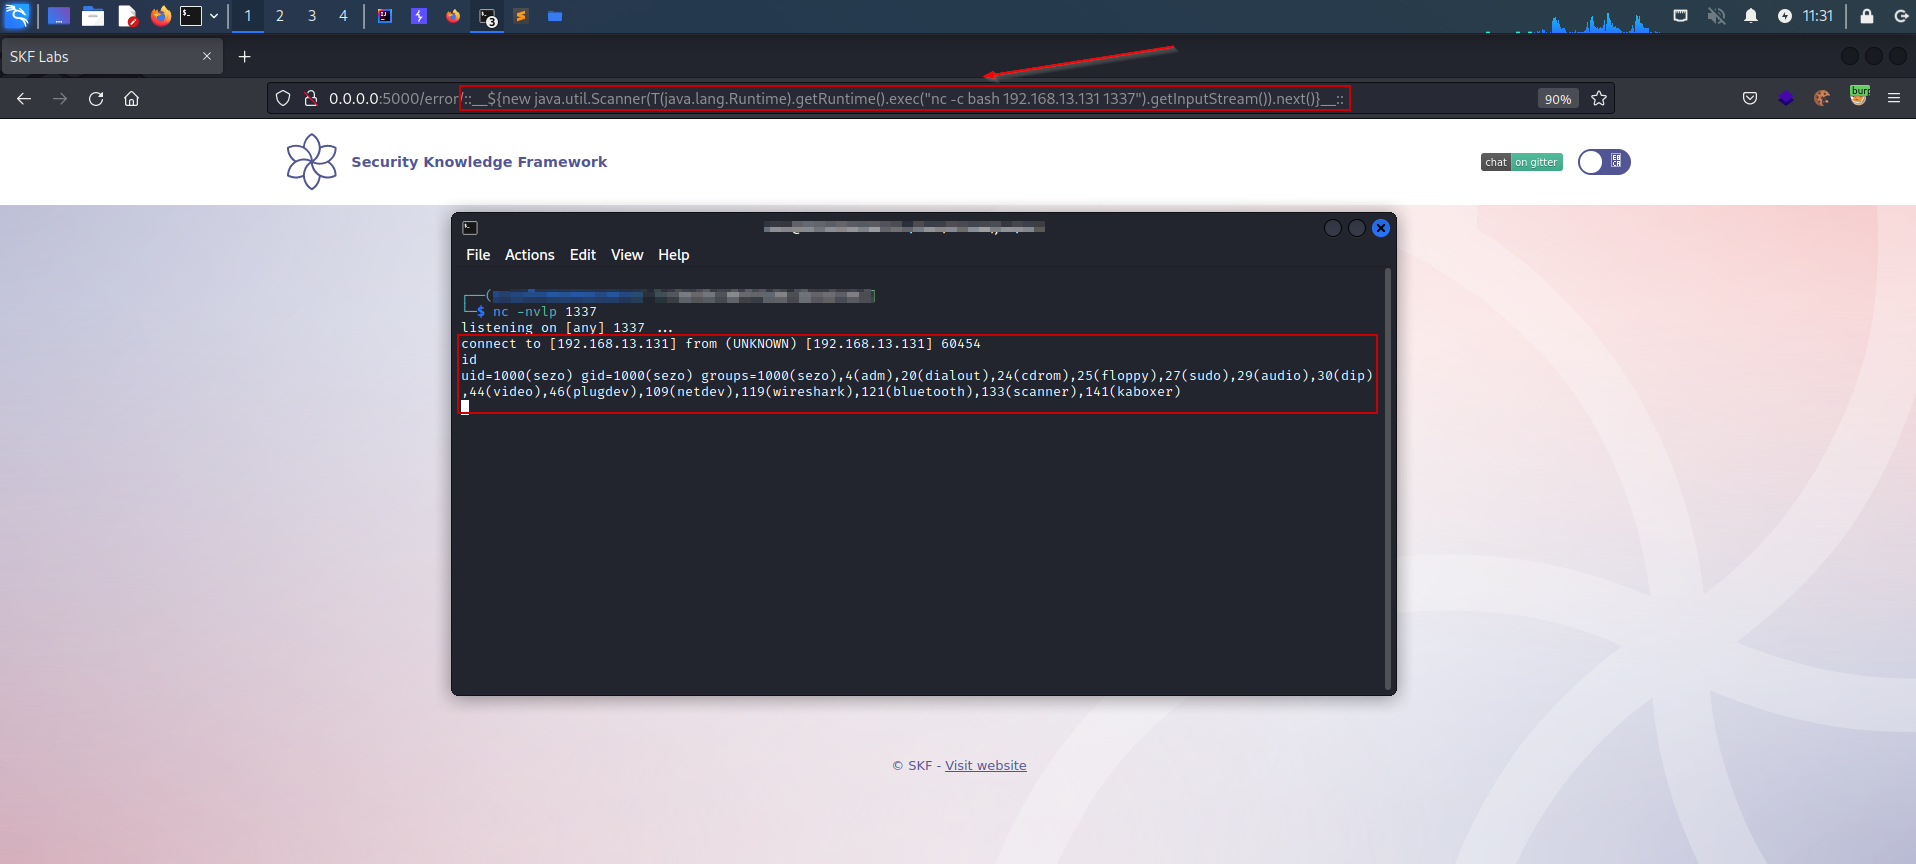Viewport: 1916px width, 864px height.
Task: Open the Kali applications menu
Action: tap(18, 16)
